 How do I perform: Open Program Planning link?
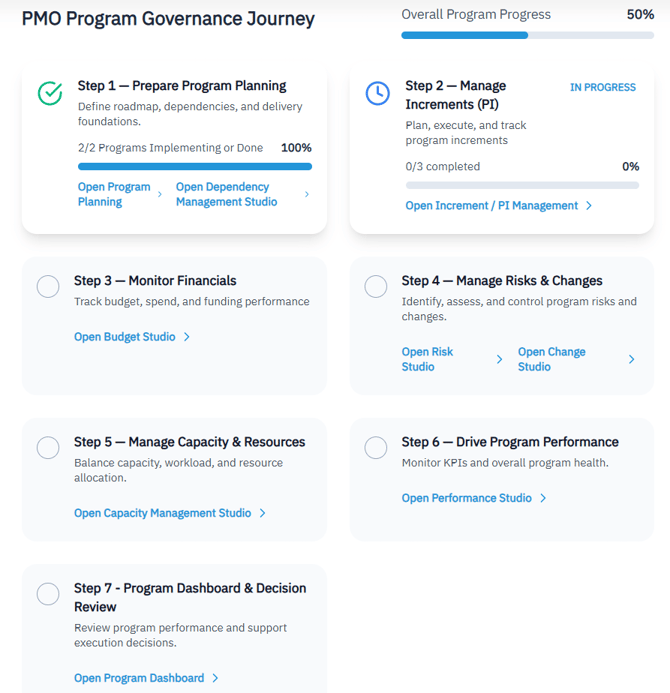point(114,194)
